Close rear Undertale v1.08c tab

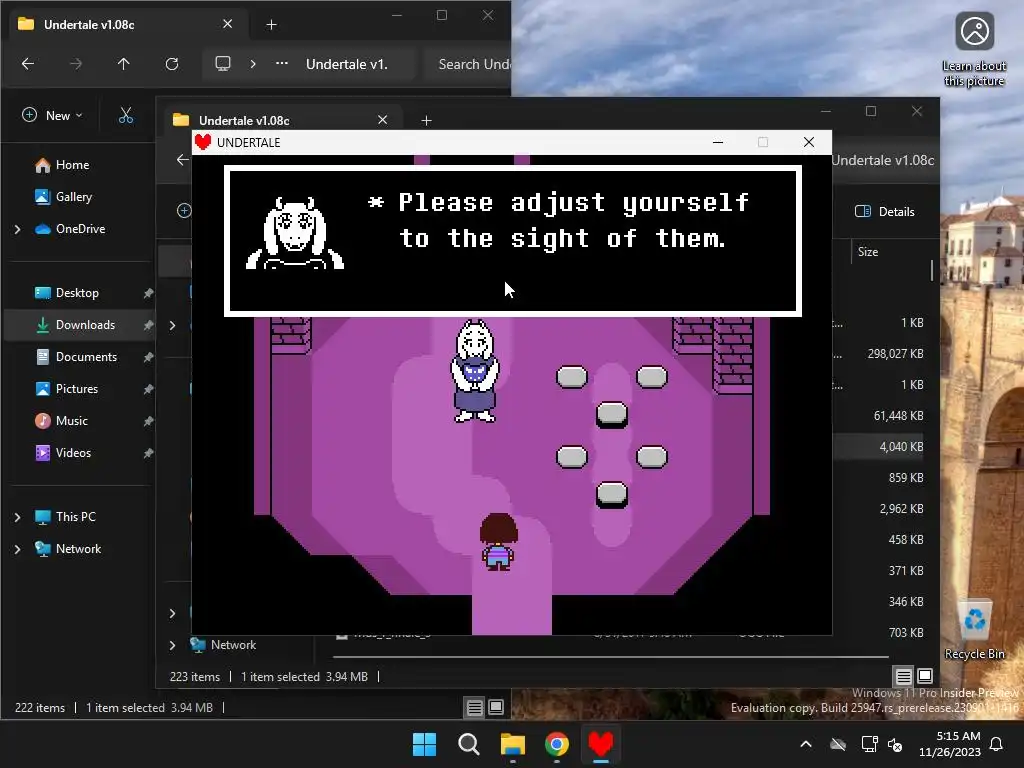[x=227, y=24]
